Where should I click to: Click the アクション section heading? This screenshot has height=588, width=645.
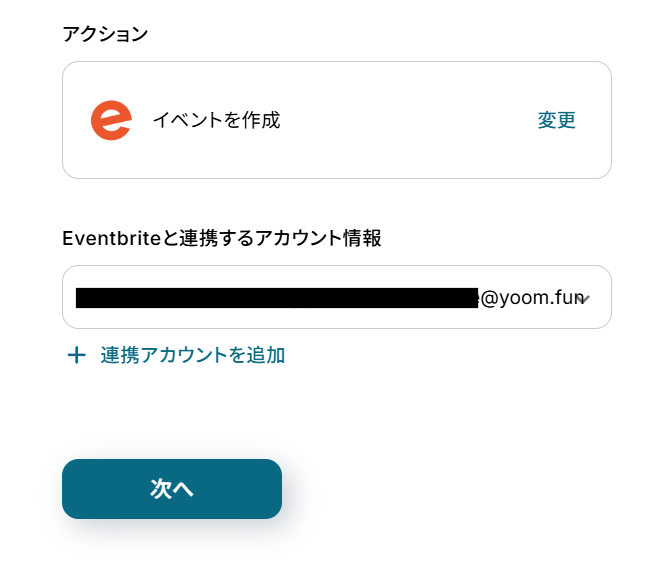[105, 34]
